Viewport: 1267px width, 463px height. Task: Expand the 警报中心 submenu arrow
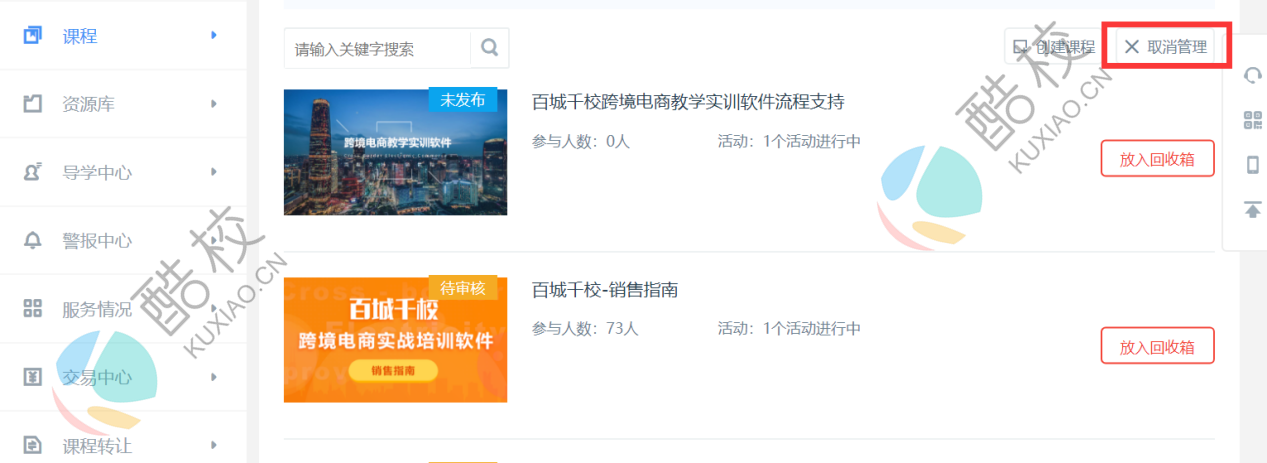click(x=213, y=240)
